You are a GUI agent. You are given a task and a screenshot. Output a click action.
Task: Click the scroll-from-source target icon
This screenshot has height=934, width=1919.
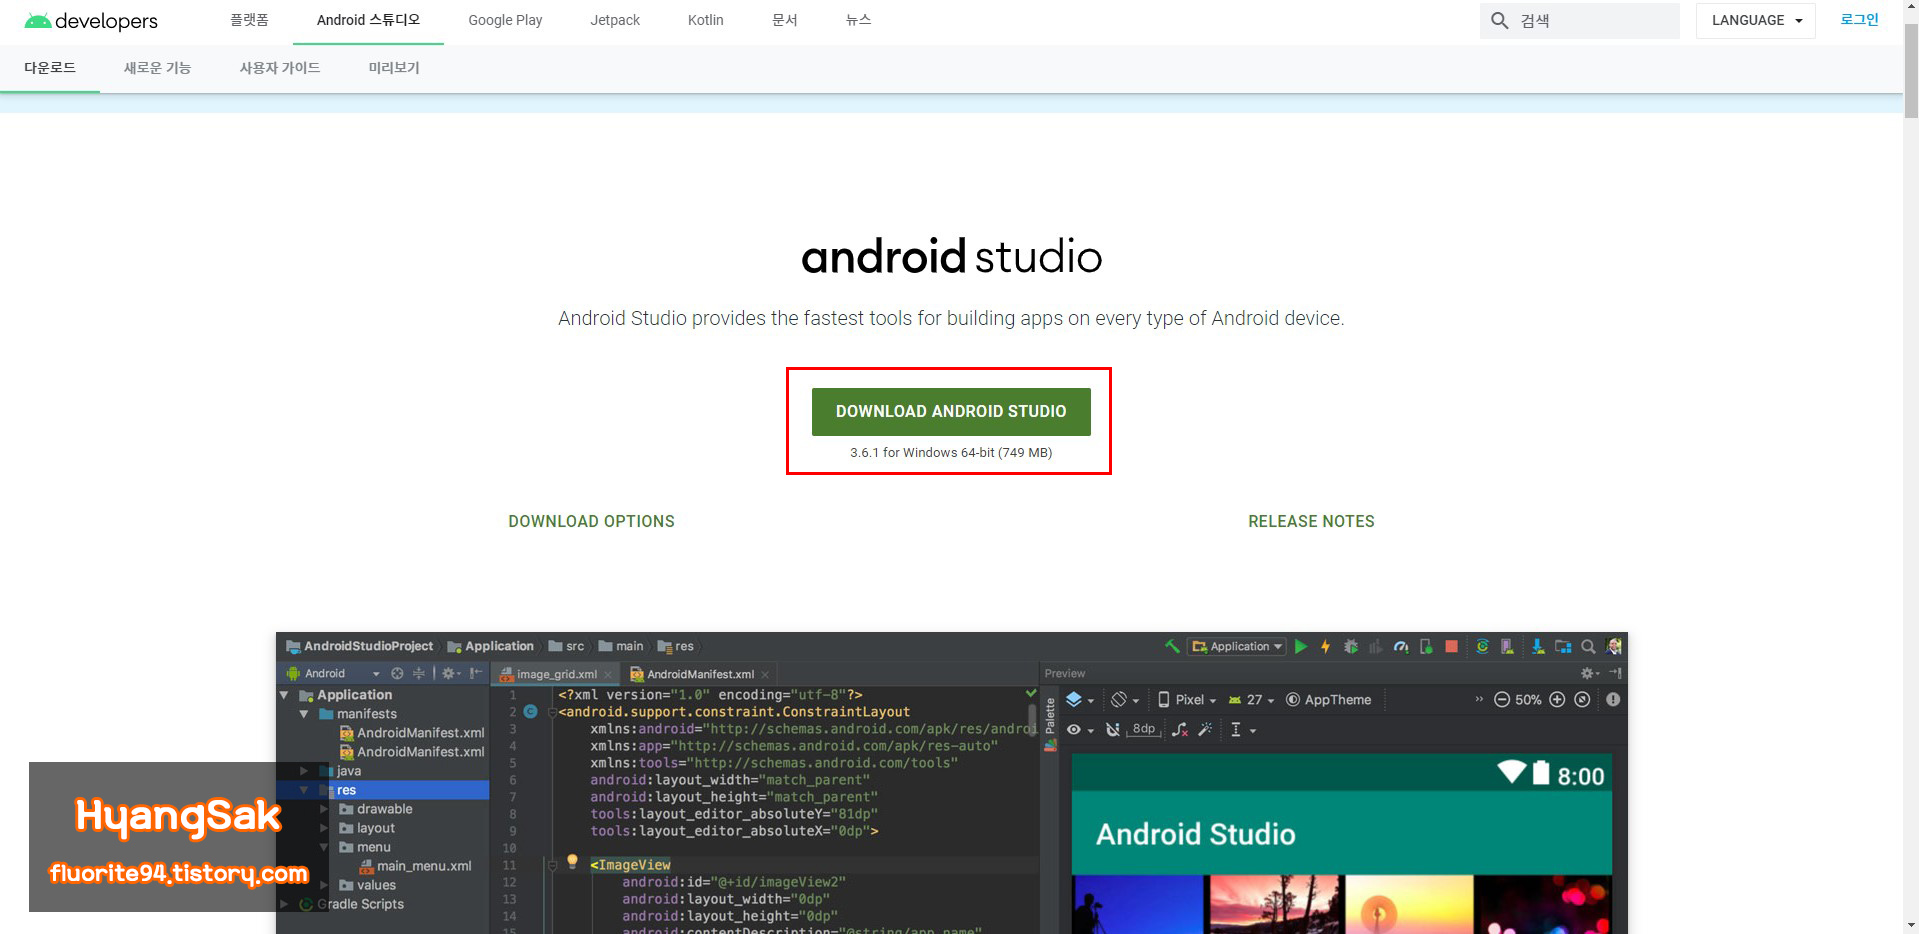397,673
